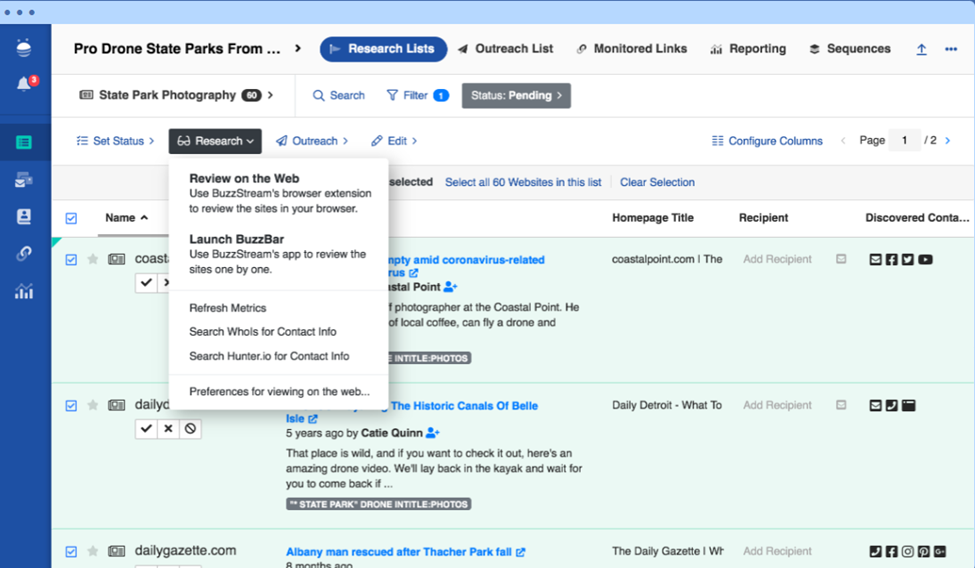
Task: Switch to Sequences tab
Action: coord(849,49)
